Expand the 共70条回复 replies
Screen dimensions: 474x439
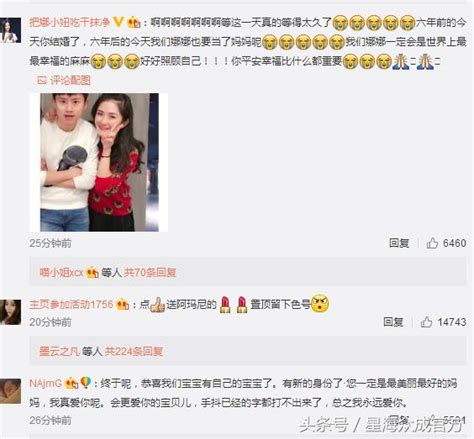(150, 273)
